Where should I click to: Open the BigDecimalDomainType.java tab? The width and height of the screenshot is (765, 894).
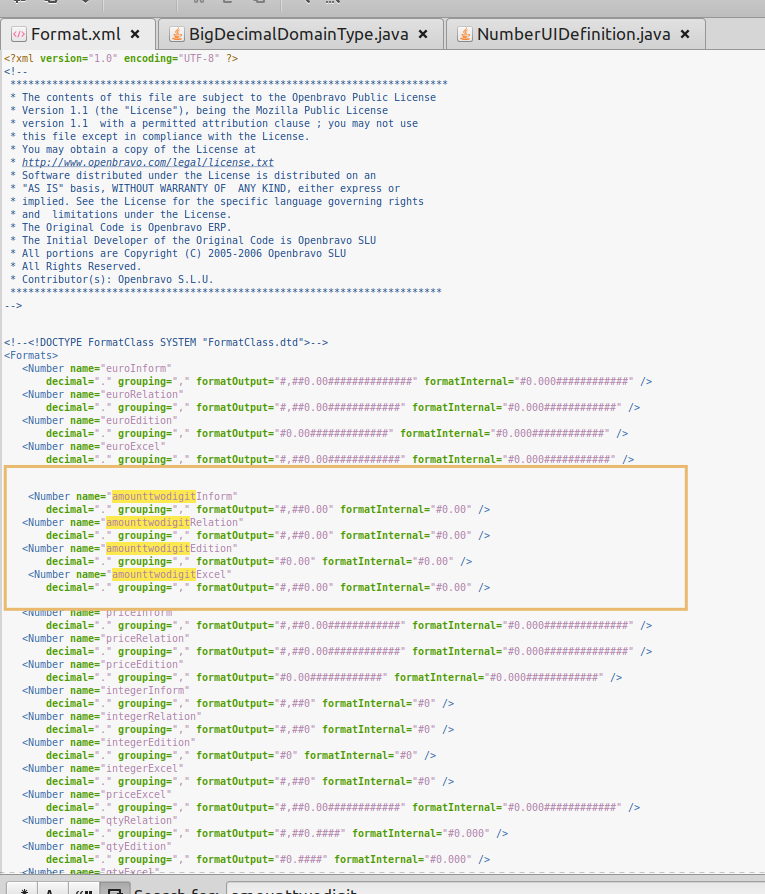tap(289, 34)
